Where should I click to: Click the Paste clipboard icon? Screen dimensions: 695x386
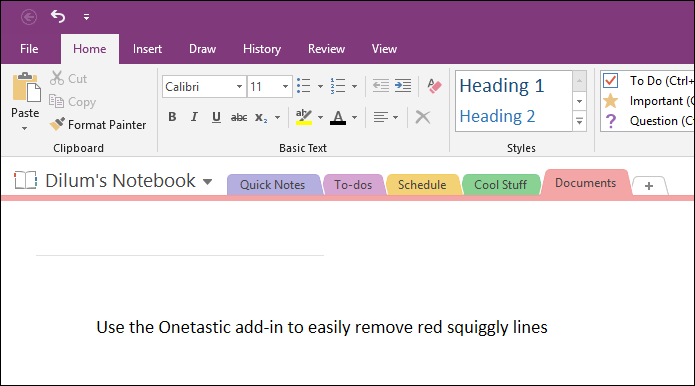[x=26, y=87]
